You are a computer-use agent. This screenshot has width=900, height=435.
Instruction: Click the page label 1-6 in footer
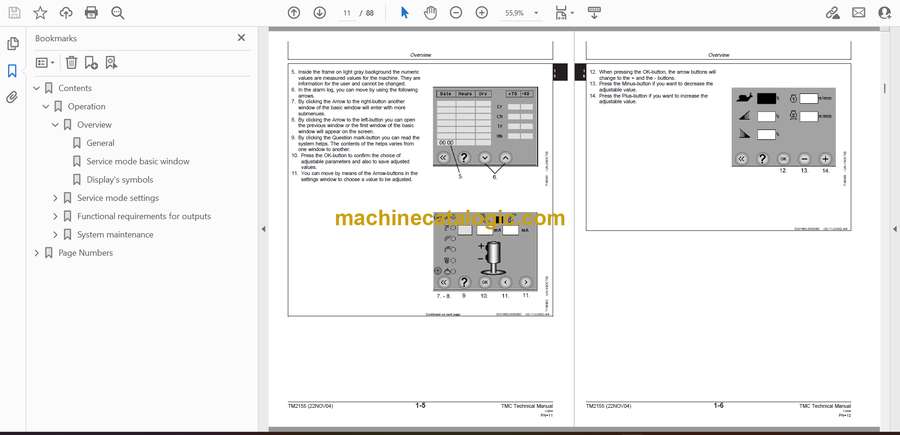[x=718, y=406]
